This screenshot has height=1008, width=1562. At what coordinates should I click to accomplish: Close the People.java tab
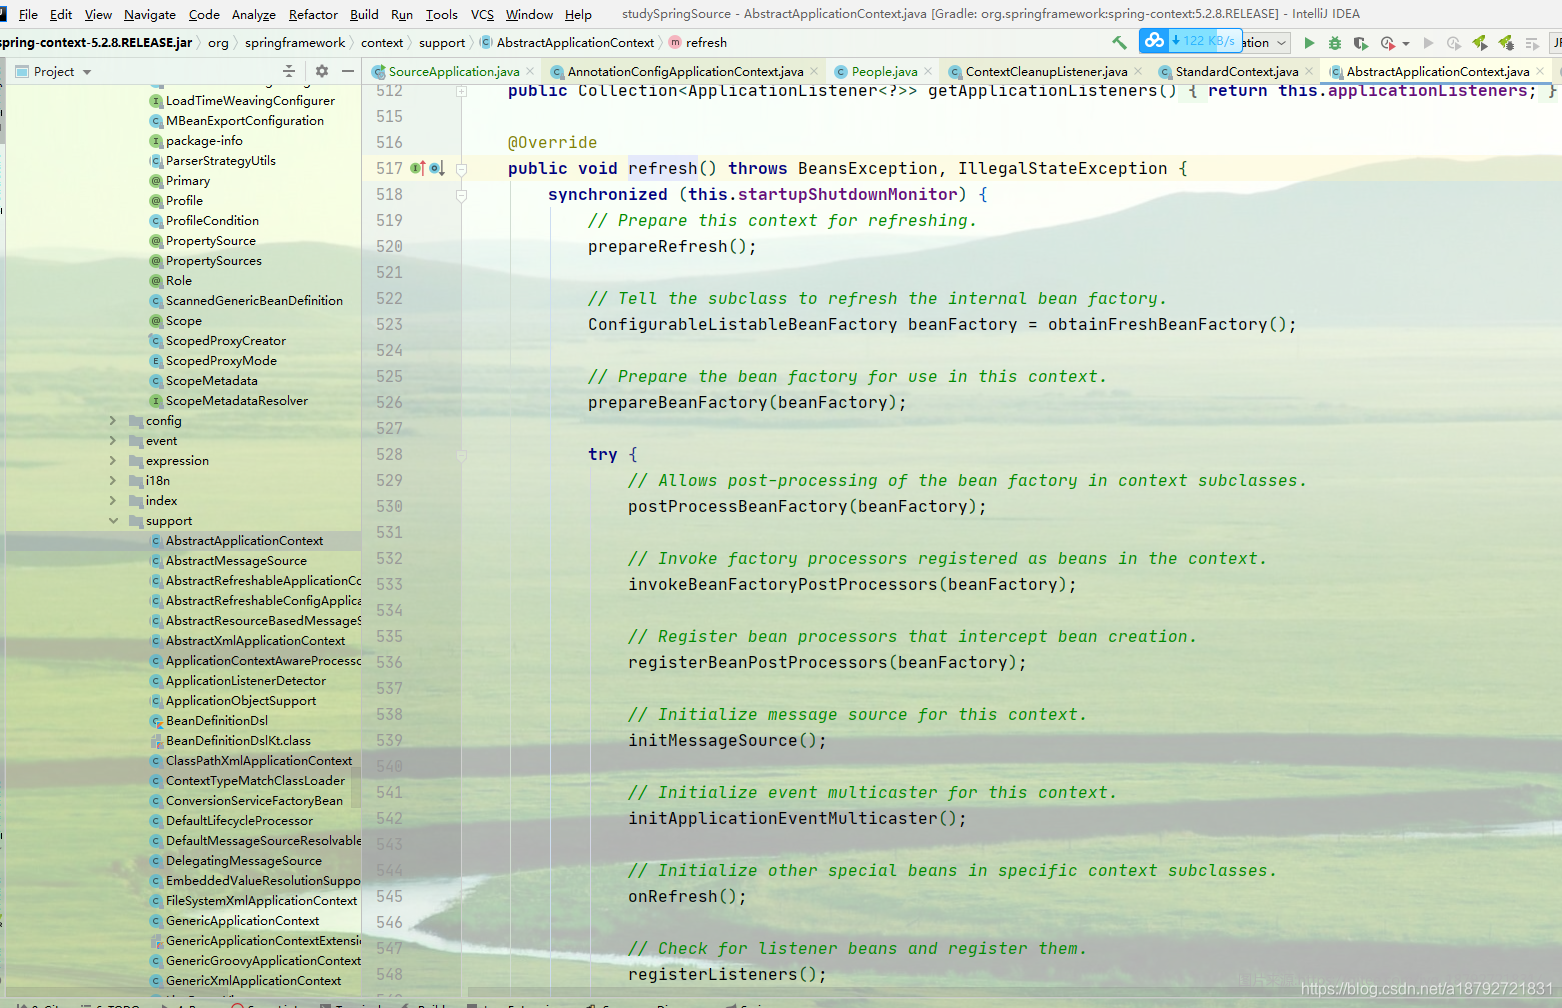[x=928, y=71]
